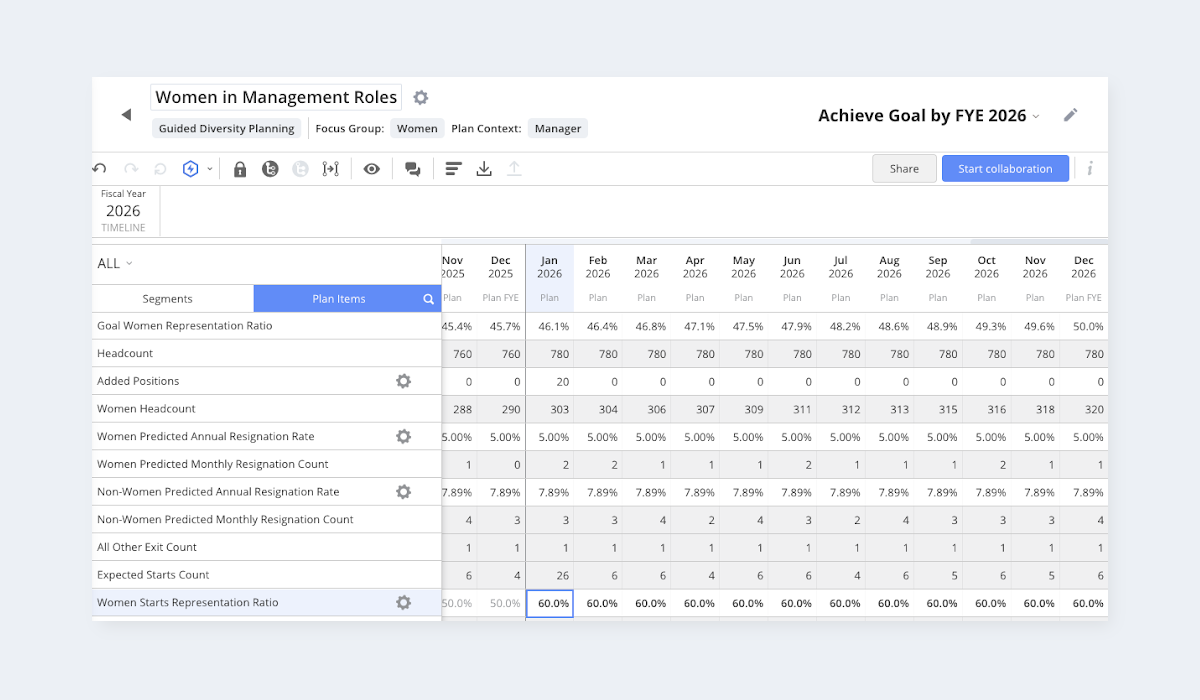Switch to the Segments tab
The width and height of the screenshot is (1200, 700).
(x=167, y=299)
